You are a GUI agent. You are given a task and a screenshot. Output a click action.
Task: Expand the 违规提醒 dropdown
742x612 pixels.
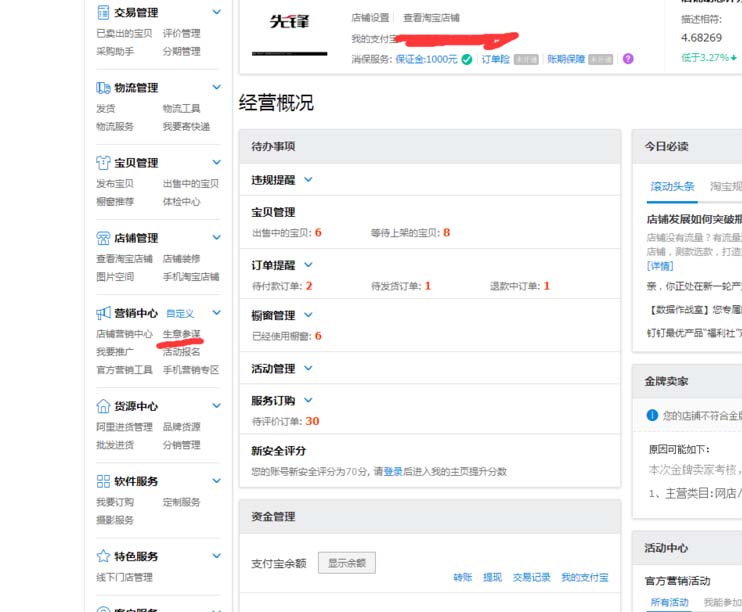point(308,180)
